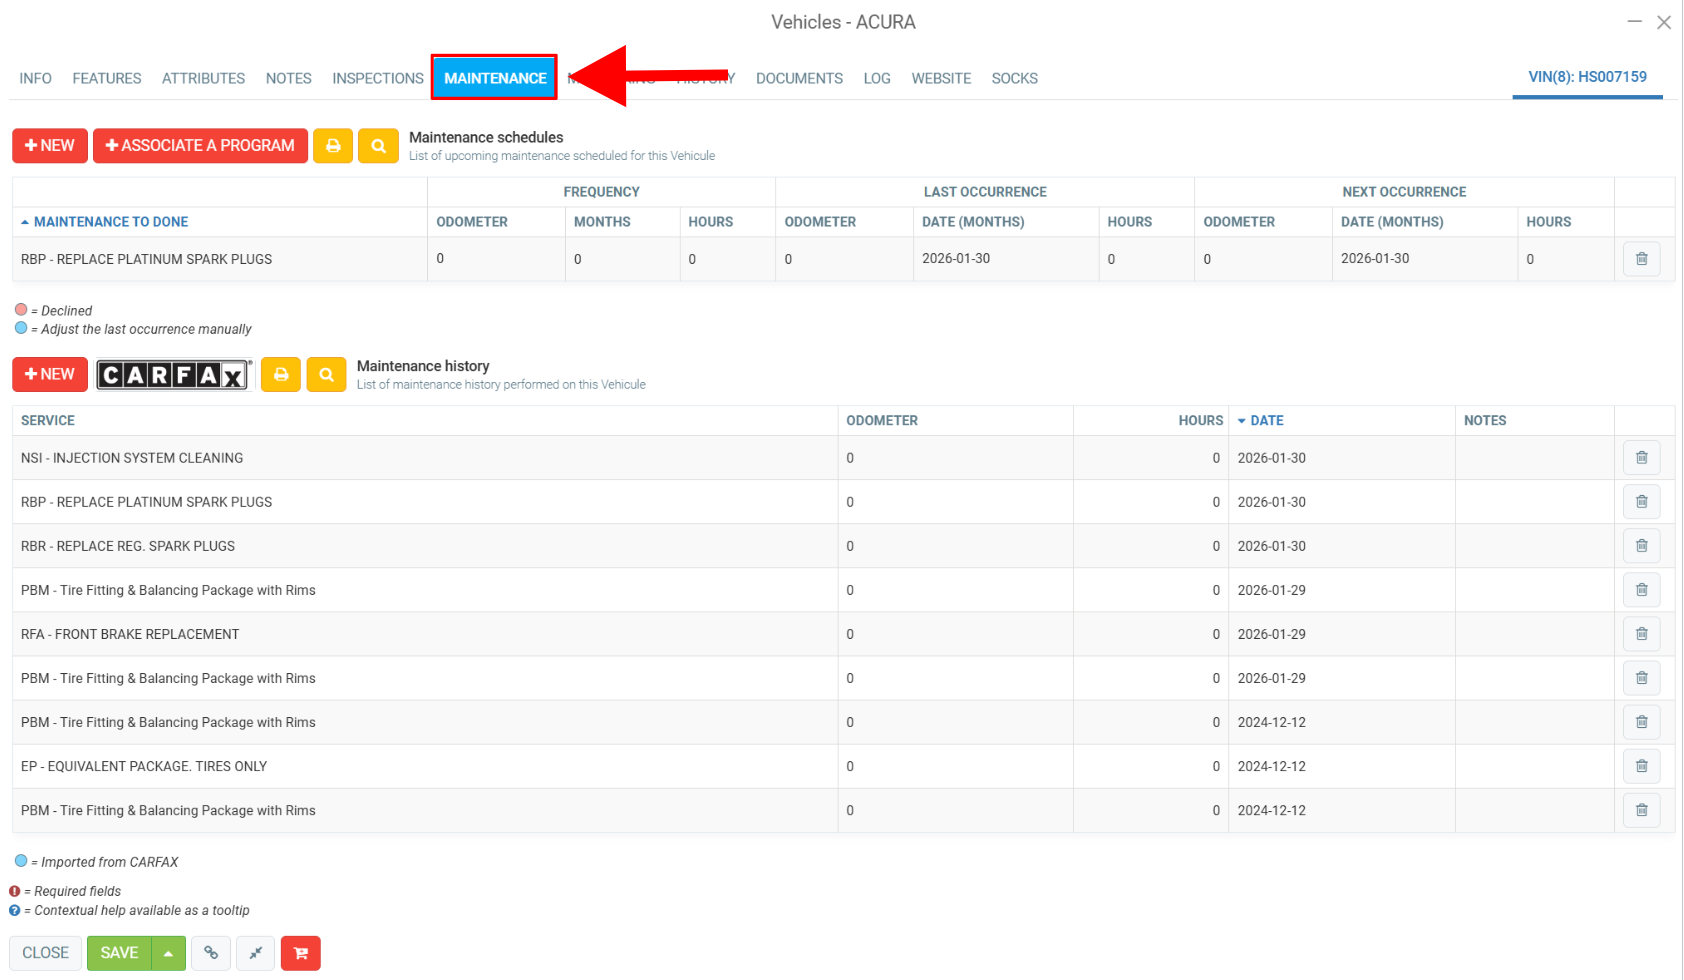
Task: Print the maintenance schedules list
Action: [333, 146]
